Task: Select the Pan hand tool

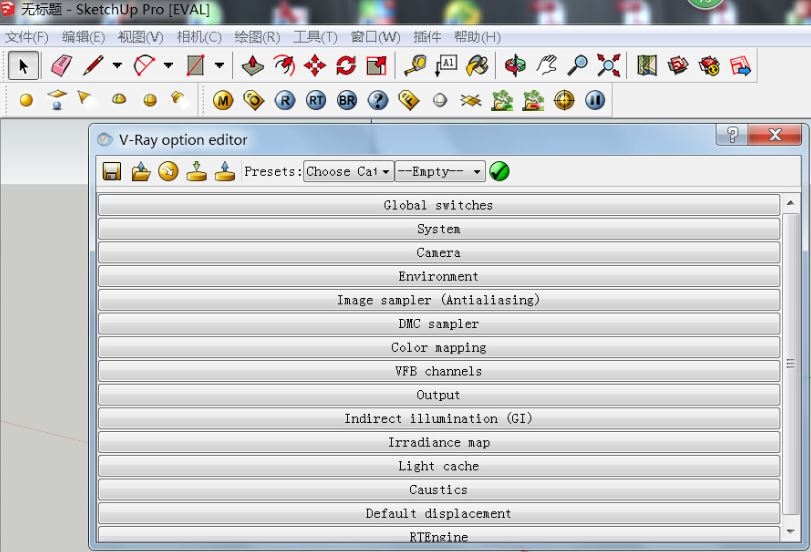Action: coord(546,66)
